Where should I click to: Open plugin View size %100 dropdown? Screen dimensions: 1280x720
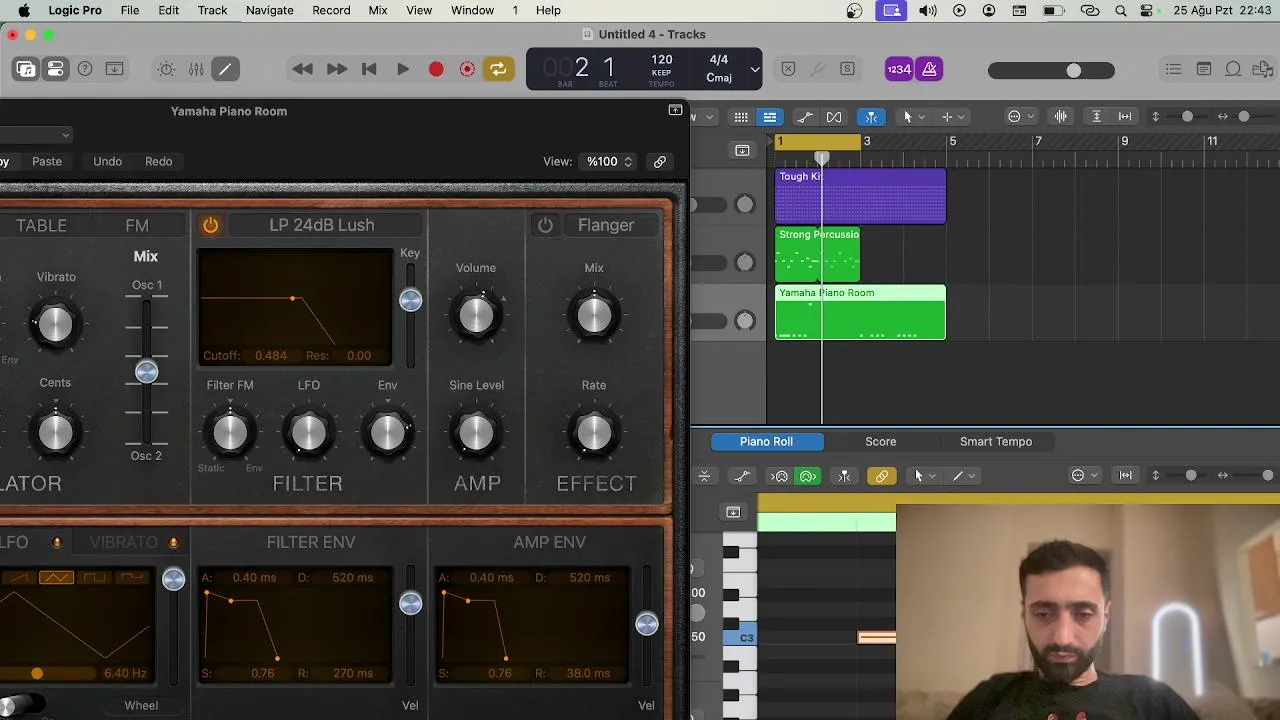[x=610, y=161]
